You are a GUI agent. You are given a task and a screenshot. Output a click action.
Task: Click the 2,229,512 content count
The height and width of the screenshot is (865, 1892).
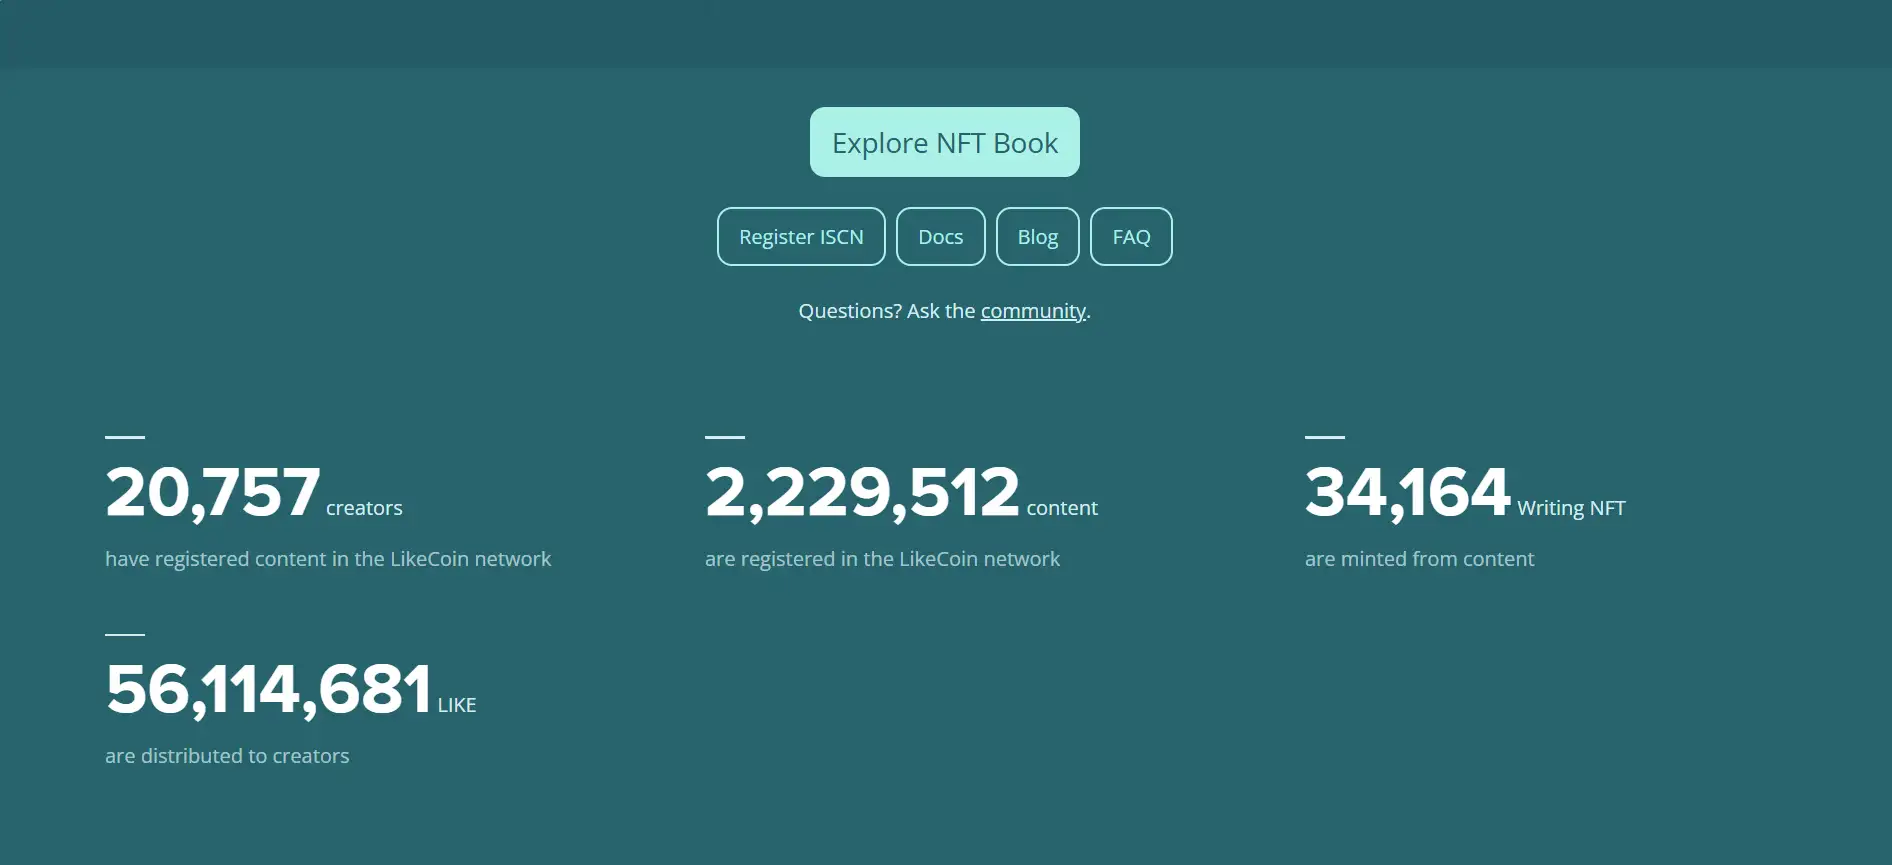pyautogui.click(x=862, y=492)
